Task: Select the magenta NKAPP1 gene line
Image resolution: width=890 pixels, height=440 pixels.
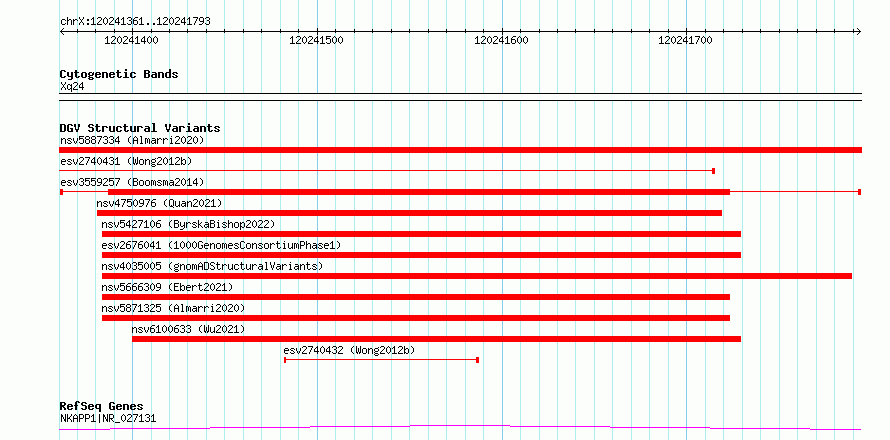Action: (x=460, y=428)
